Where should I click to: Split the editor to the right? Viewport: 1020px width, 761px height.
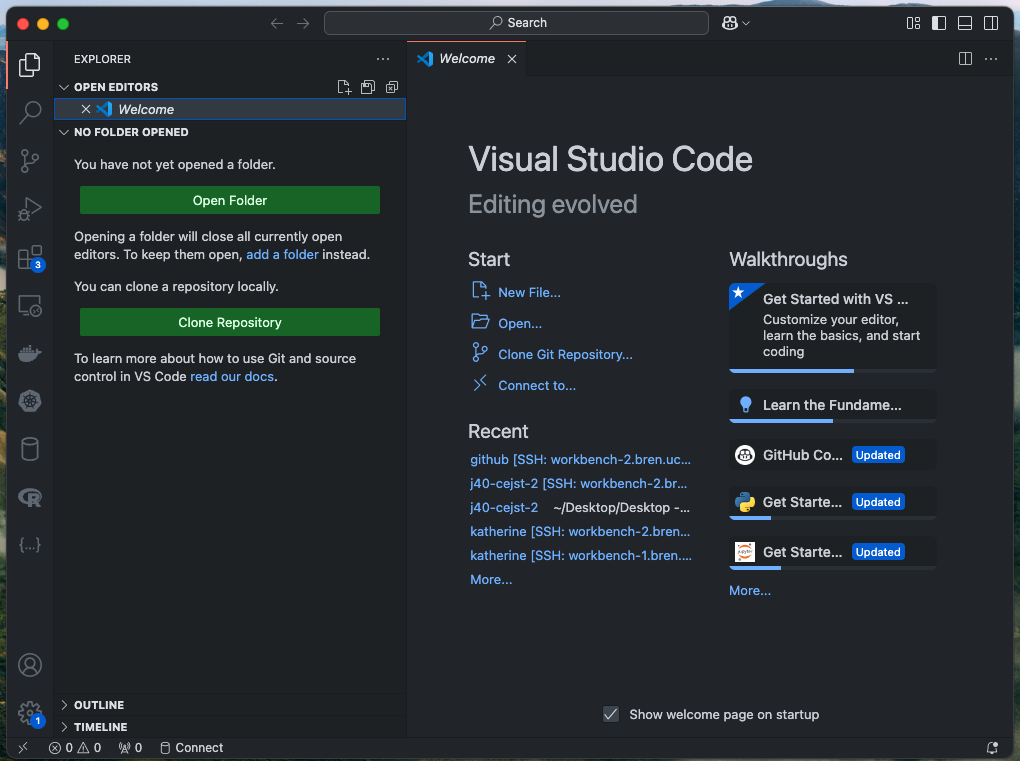coord(965,59)
